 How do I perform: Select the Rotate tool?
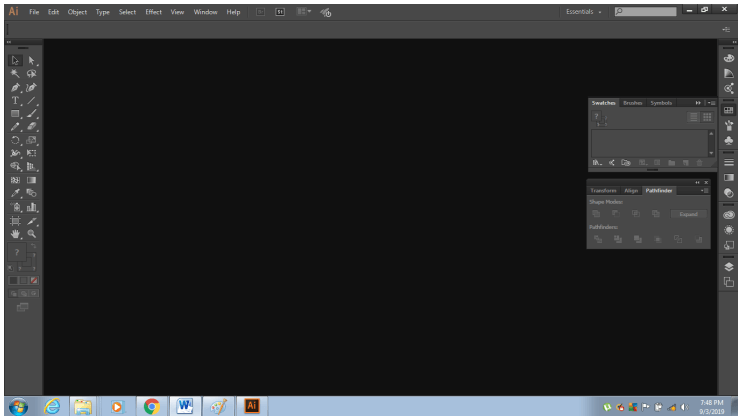tap(15, 140)
